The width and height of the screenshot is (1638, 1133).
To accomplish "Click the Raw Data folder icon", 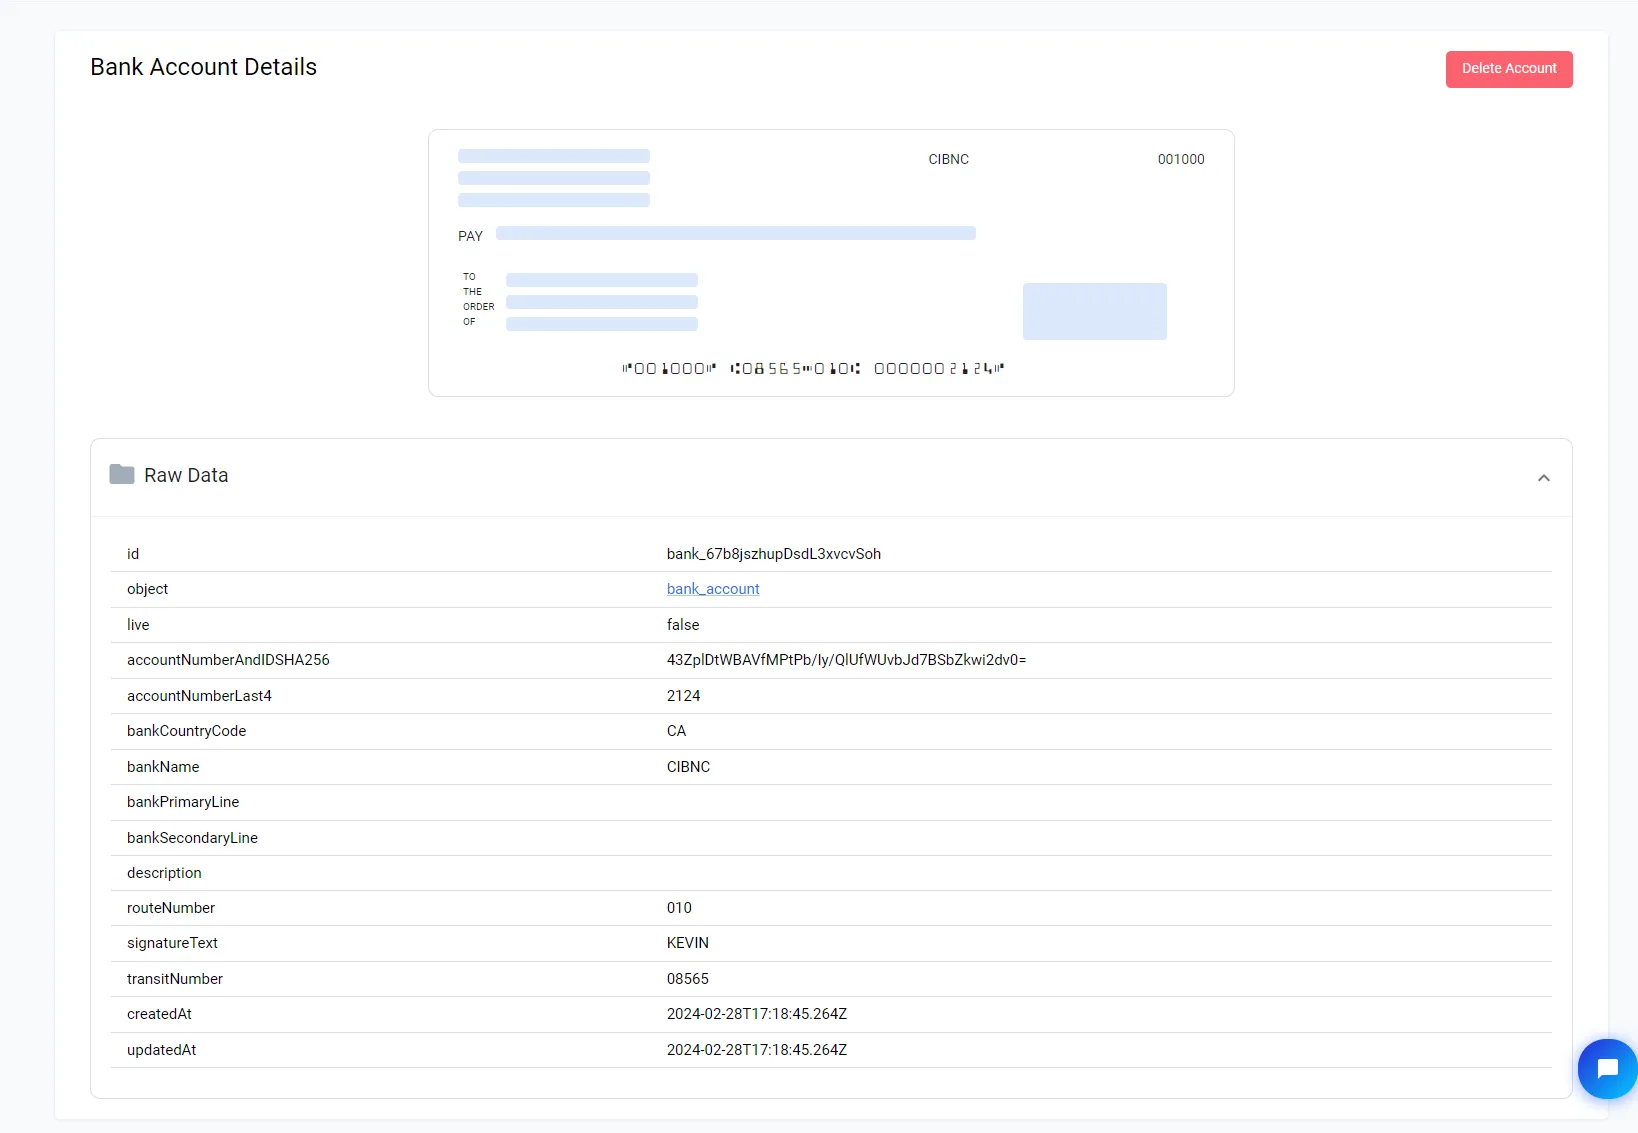I will click(122, 474).
